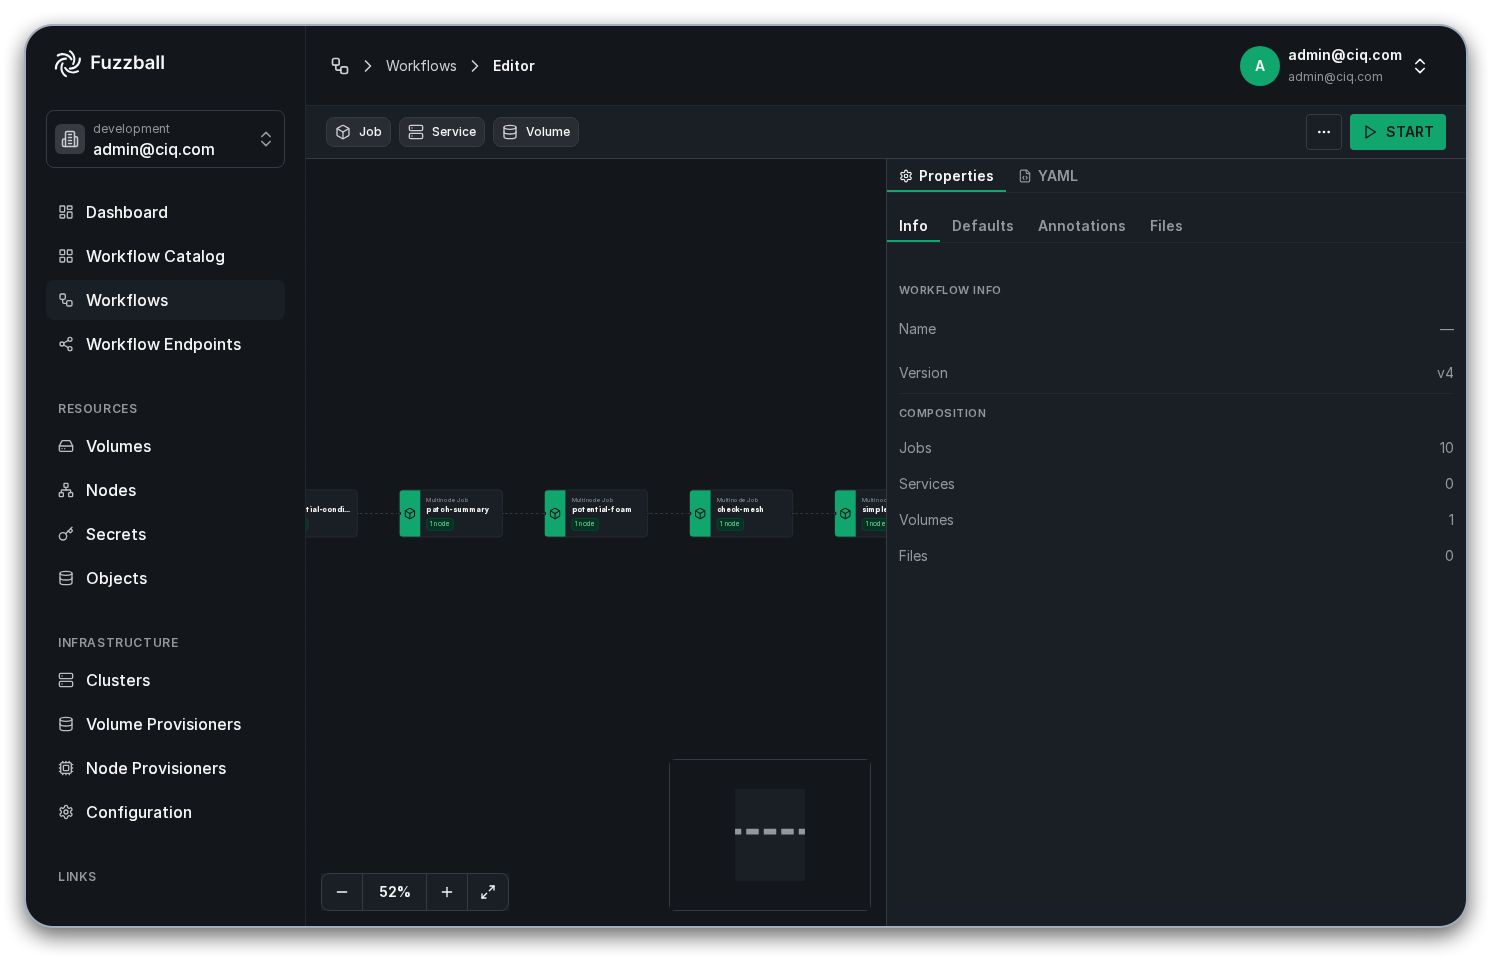1492x960 pixels.
Task: Select the patch-summary node label
Action: click(x=458, y=510)
